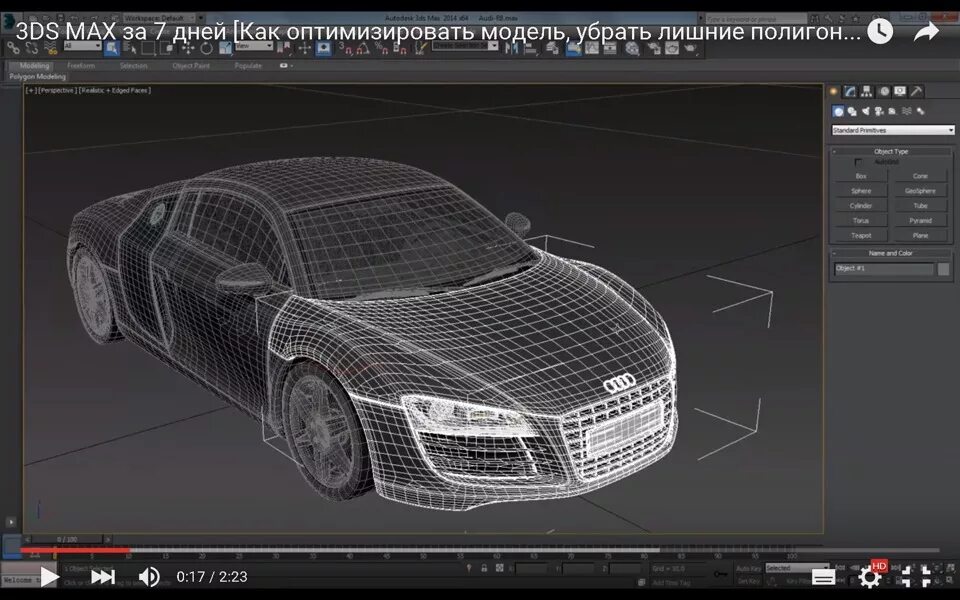Open the Hierarchy command panel tab
The width and height of the screenshot is (960, 600).
click(866, 92)
